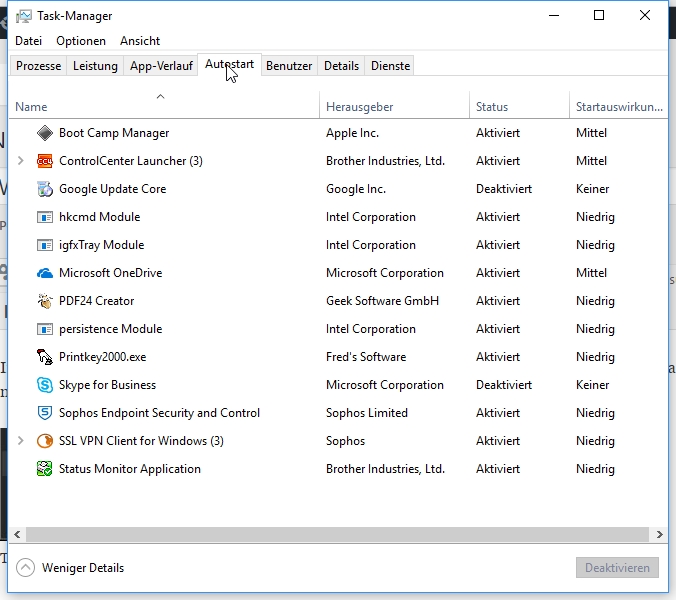
Task: Click the Status Monitor Application icon
Action: tap(45, 469)
